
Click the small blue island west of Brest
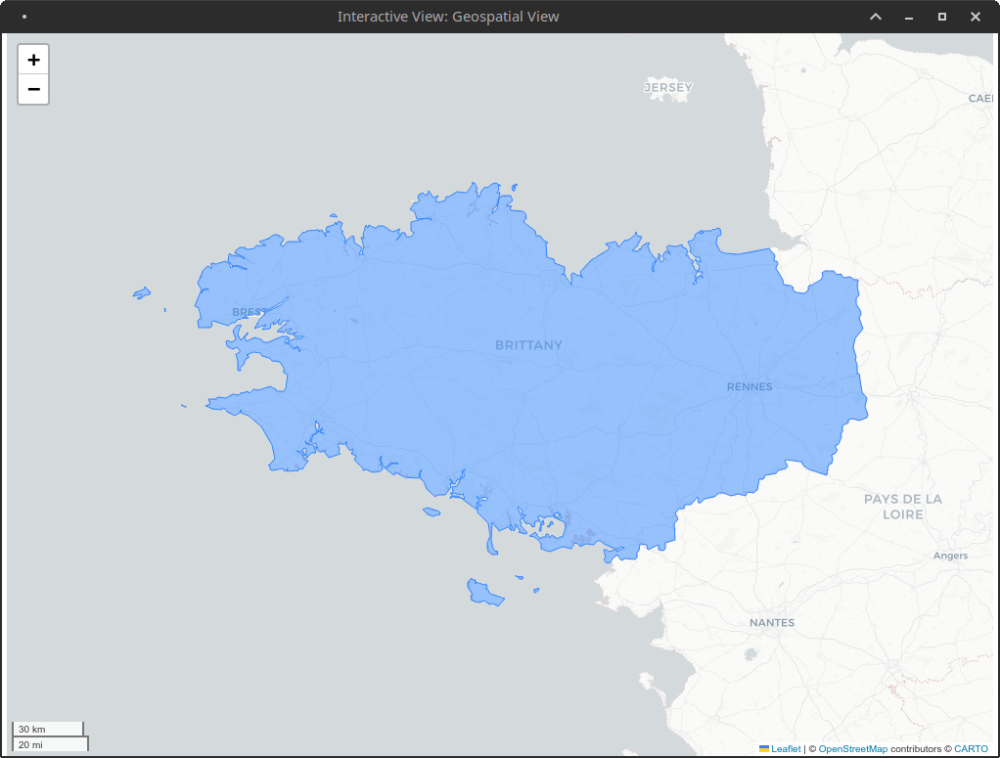point(142,293)
